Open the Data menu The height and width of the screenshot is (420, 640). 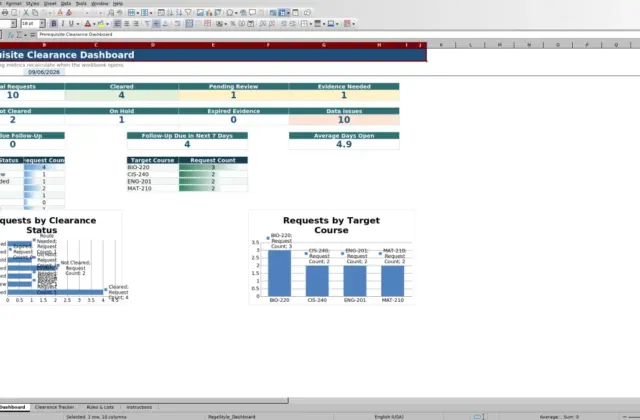click(x=66, y=3)
